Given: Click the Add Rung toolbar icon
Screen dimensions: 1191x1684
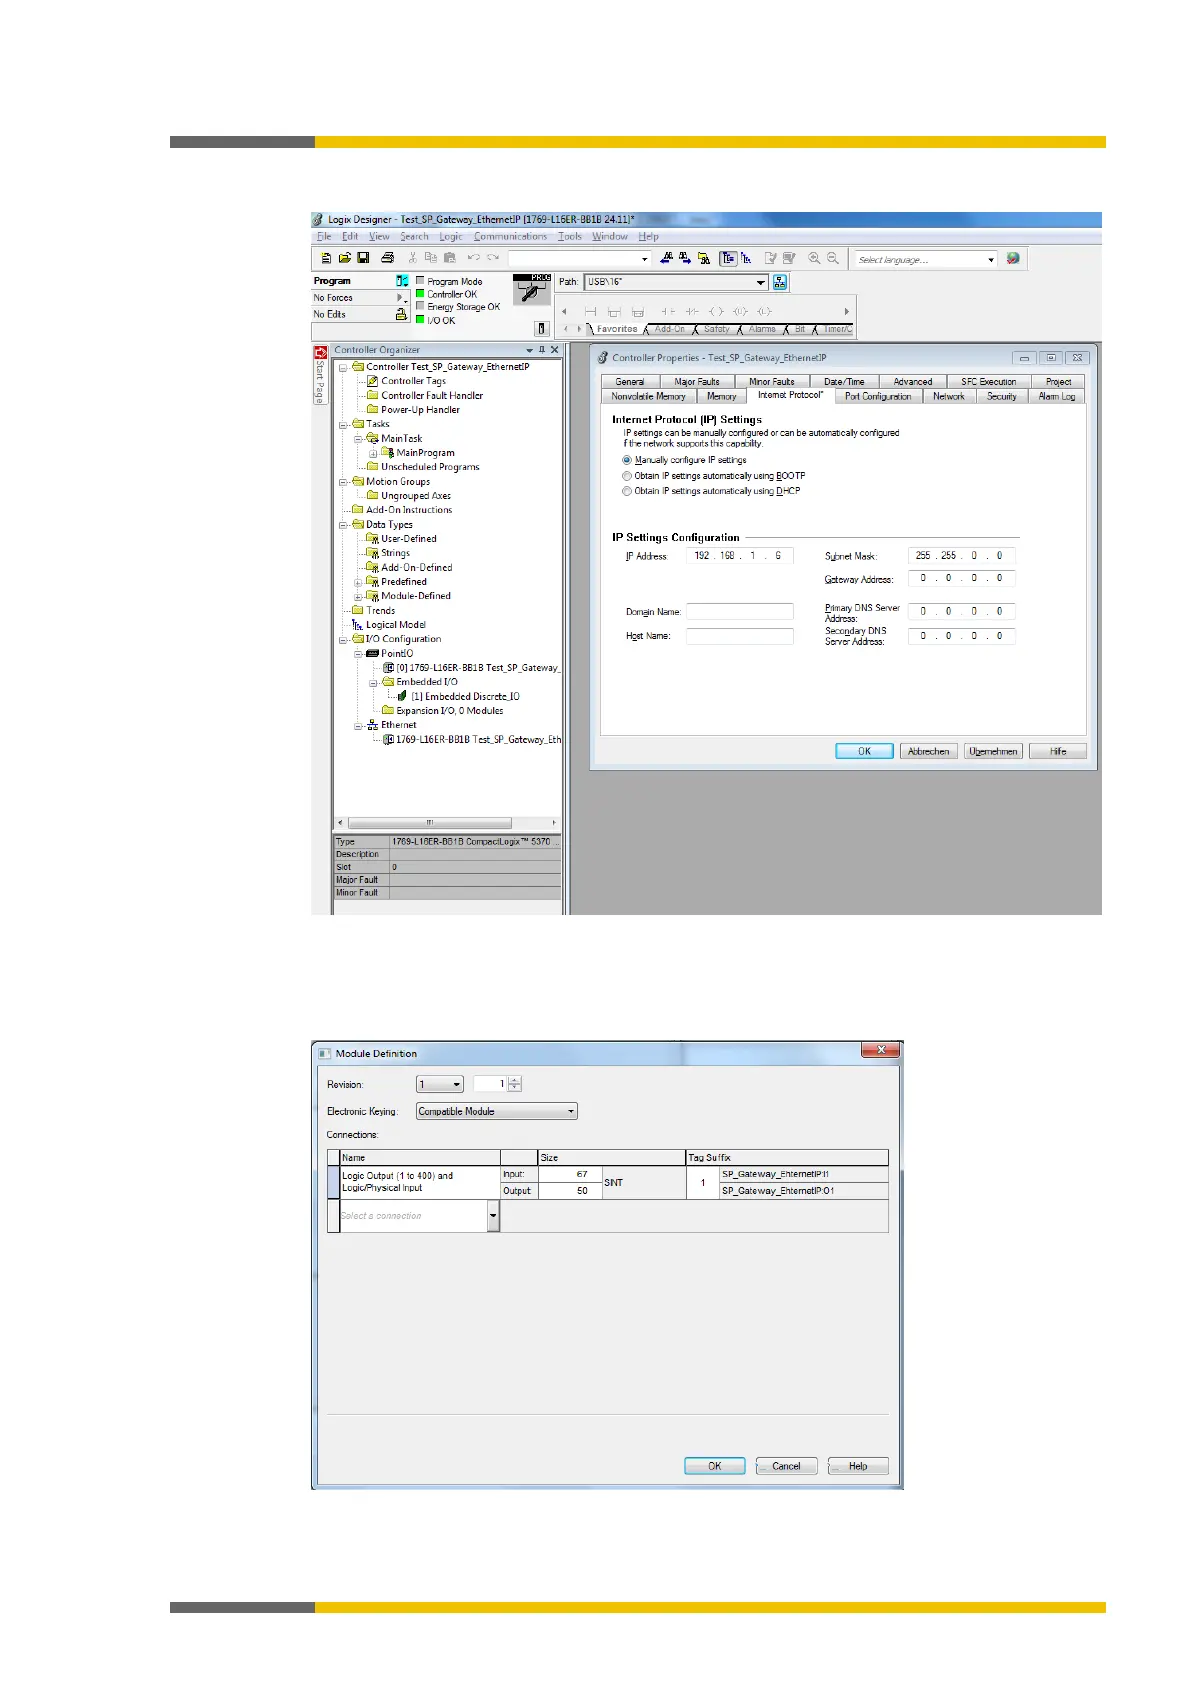Looking at the screenshot, I should coord(590,312).
